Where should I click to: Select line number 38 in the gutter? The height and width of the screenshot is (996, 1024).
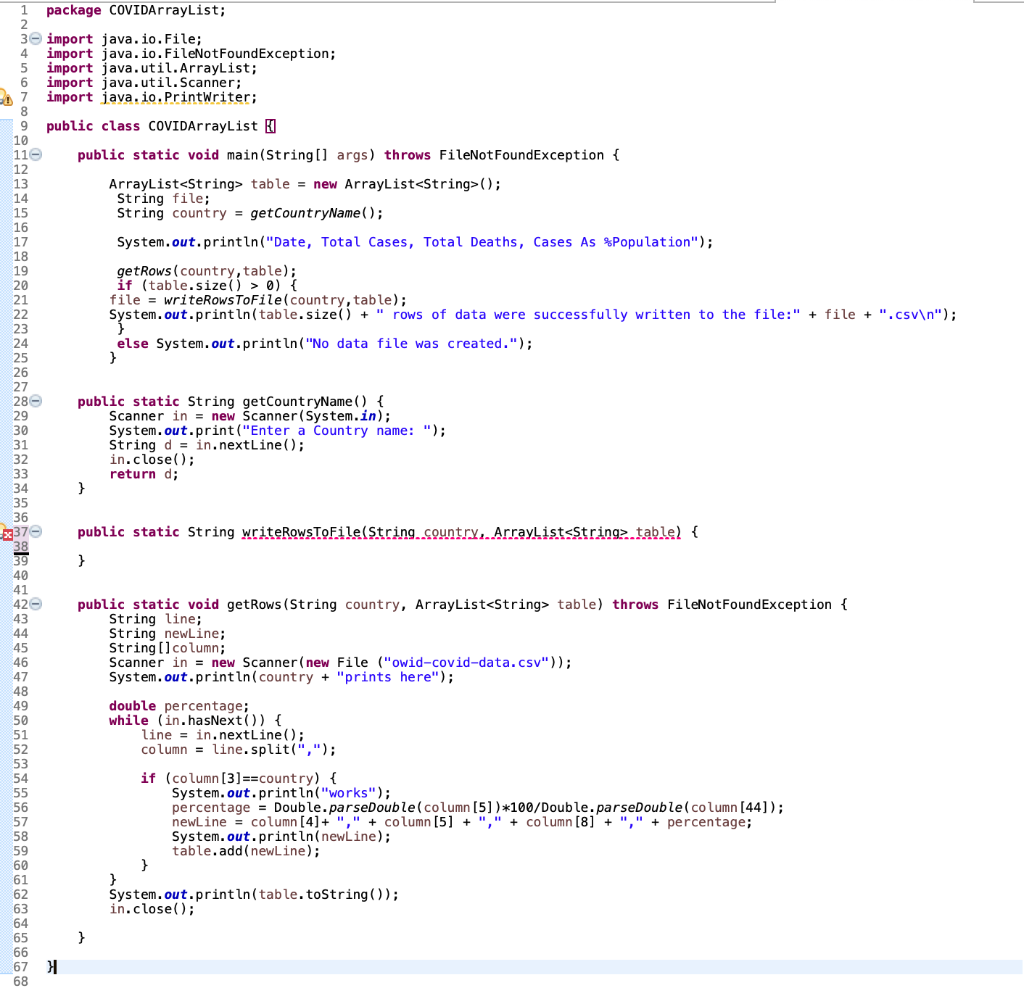coord(22,545)
